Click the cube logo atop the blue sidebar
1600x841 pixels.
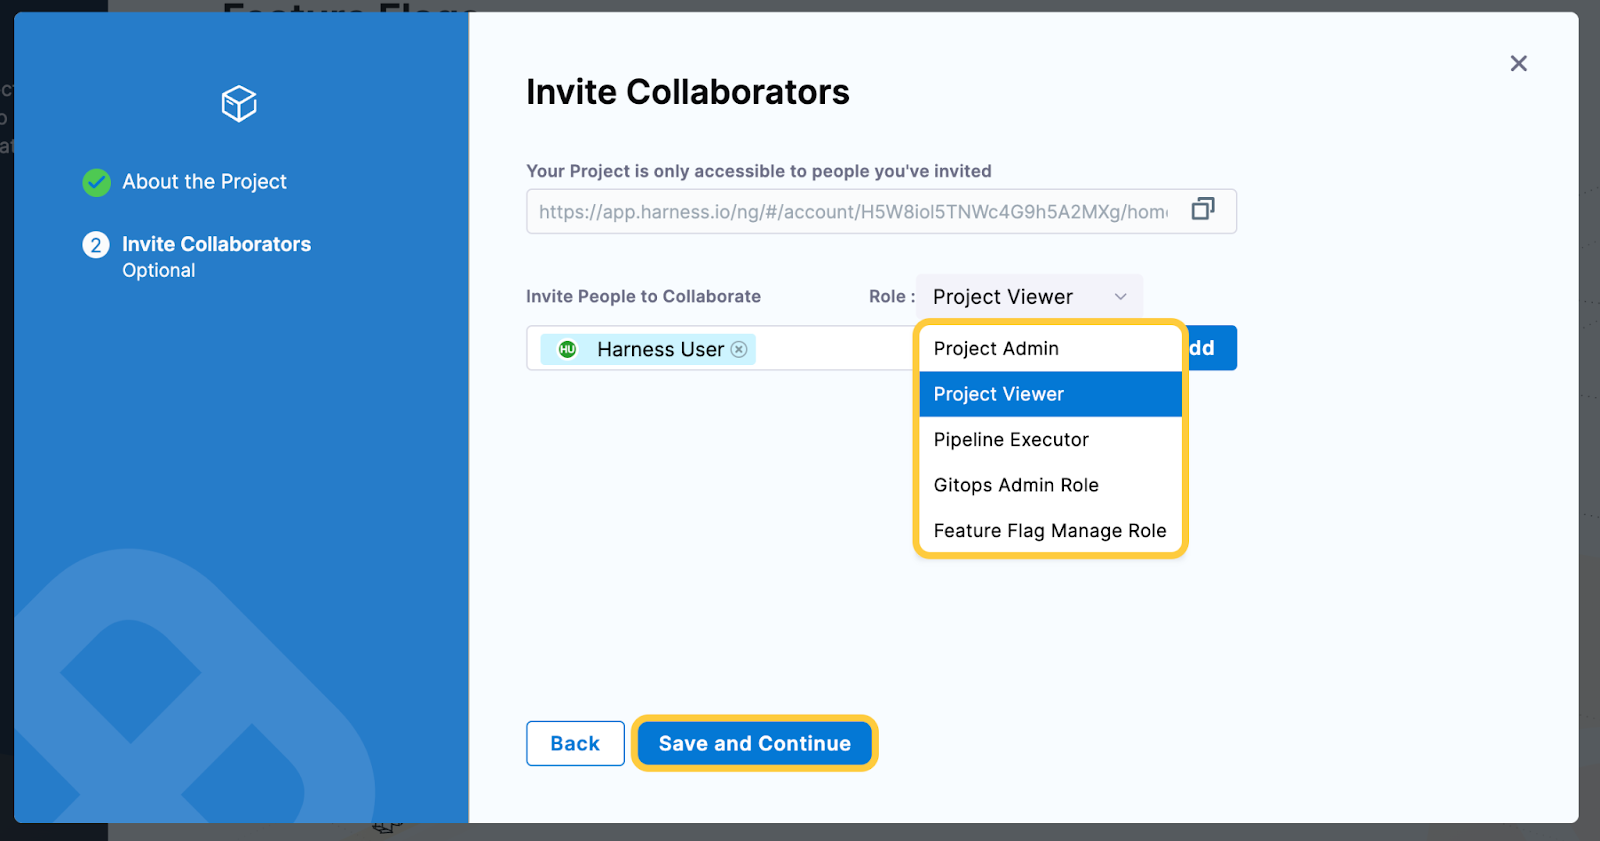[x=238, y=102]
